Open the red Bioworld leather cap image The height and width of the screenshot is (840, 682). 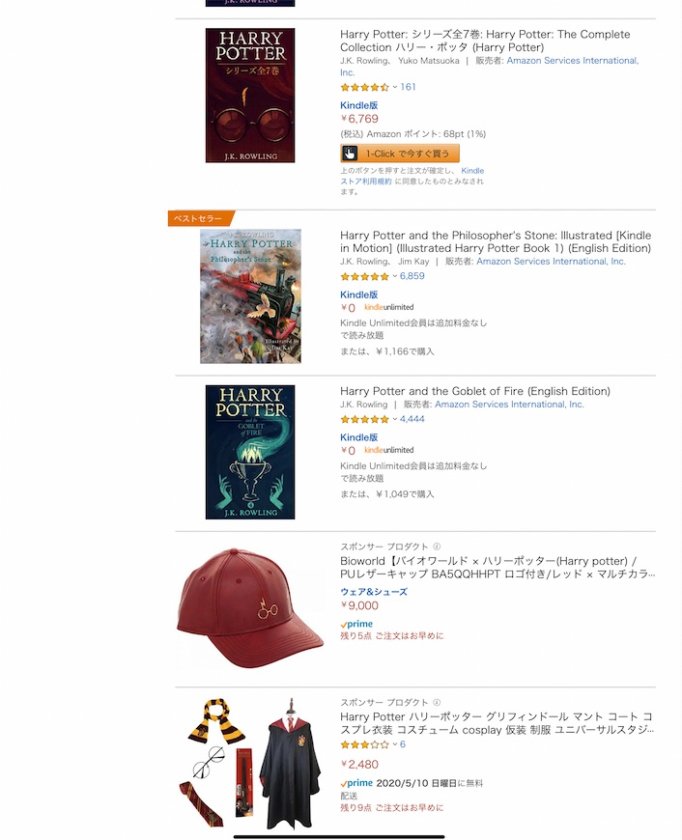(x=250, y=608)
